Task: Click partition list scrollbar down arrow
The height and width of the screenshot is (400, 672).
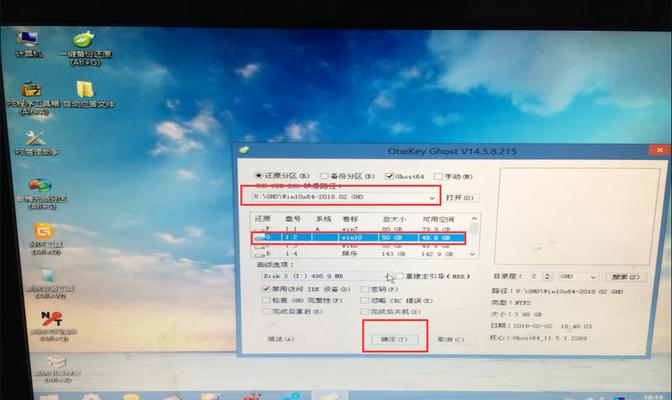Action: click(x=473, y=254)
